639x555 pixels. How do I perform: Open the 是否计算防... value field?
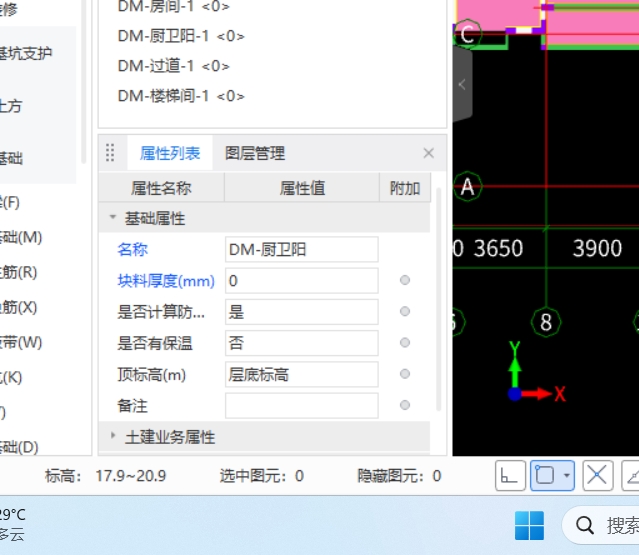(x=302, y=312)
